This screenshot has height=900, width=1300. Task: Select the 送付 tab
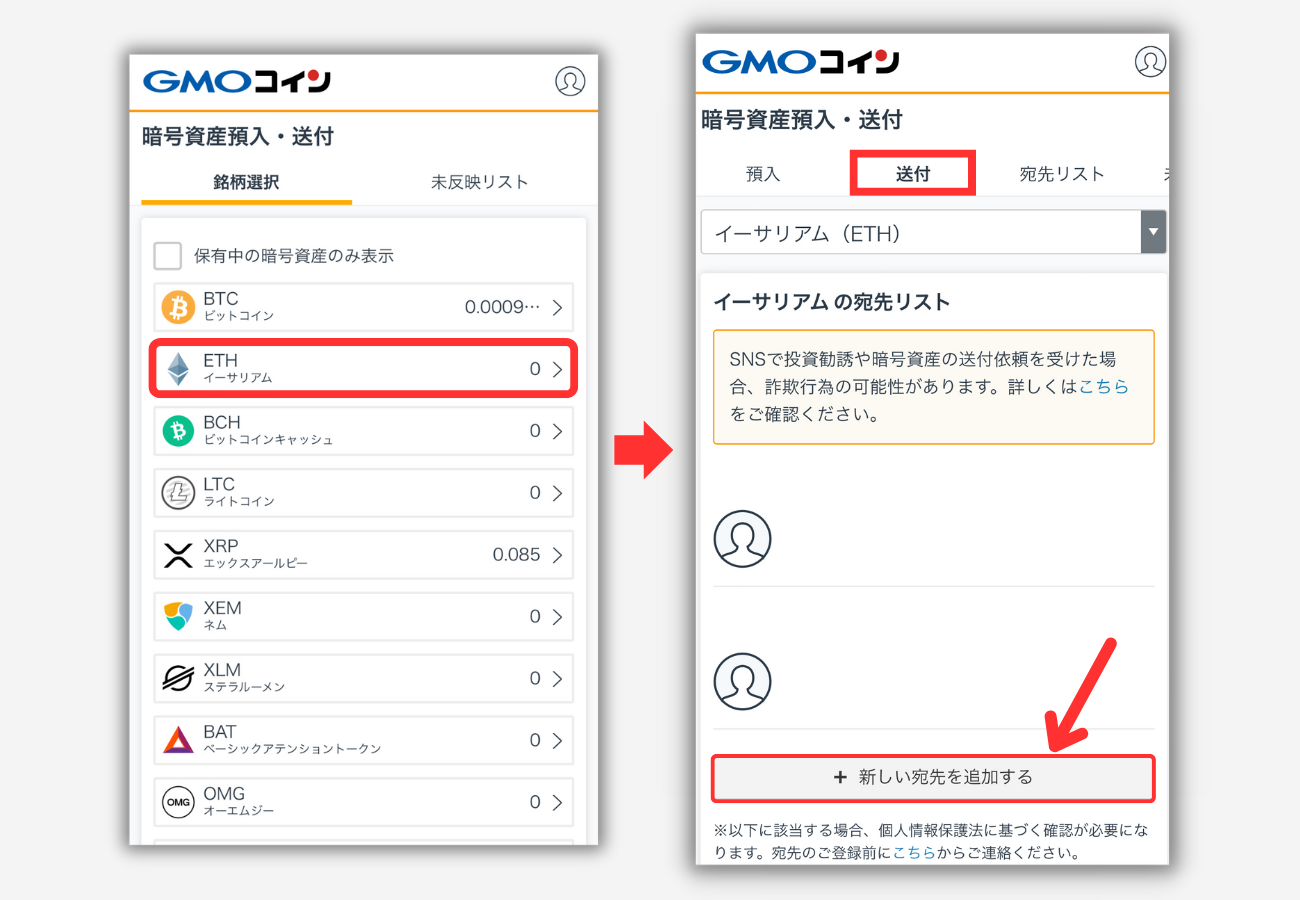click(x=913, y=174)
